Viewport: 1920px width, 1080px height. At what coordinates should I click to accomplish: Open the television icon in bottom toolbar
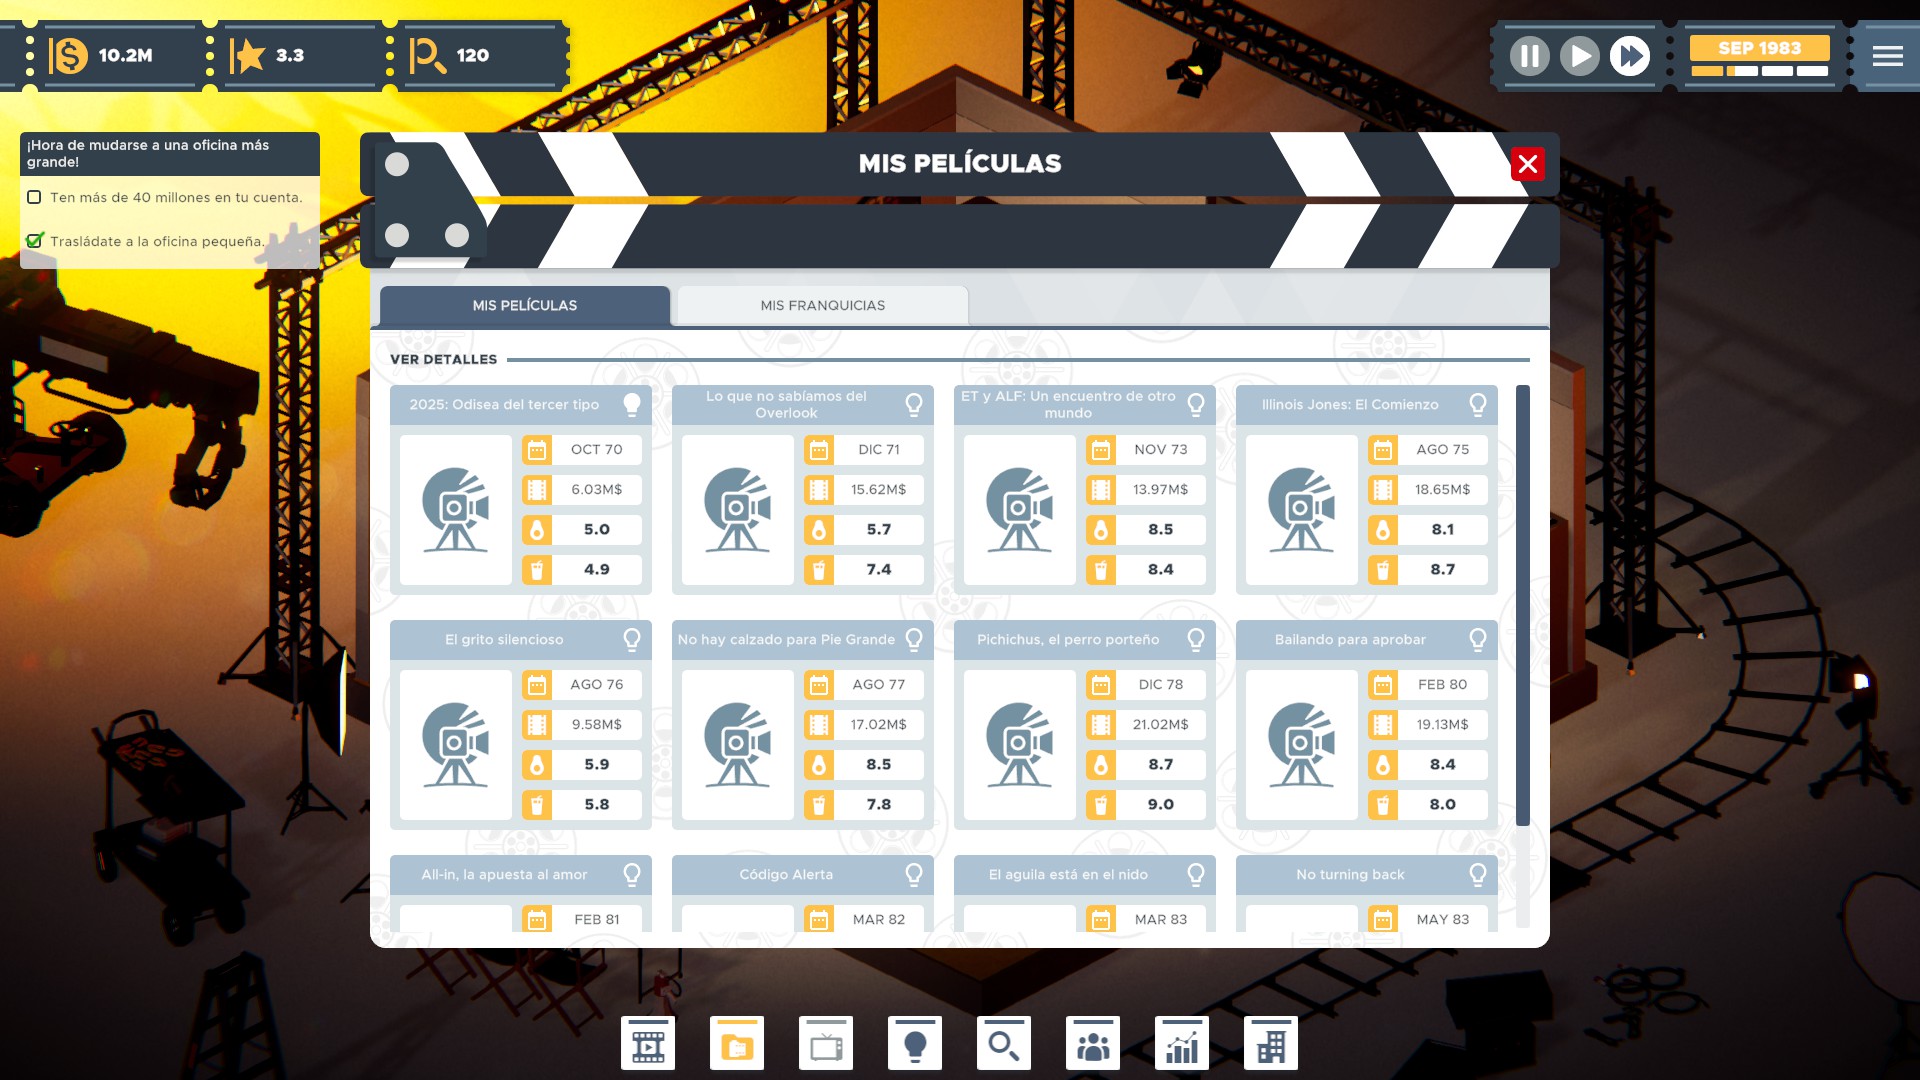[826, 1044]
